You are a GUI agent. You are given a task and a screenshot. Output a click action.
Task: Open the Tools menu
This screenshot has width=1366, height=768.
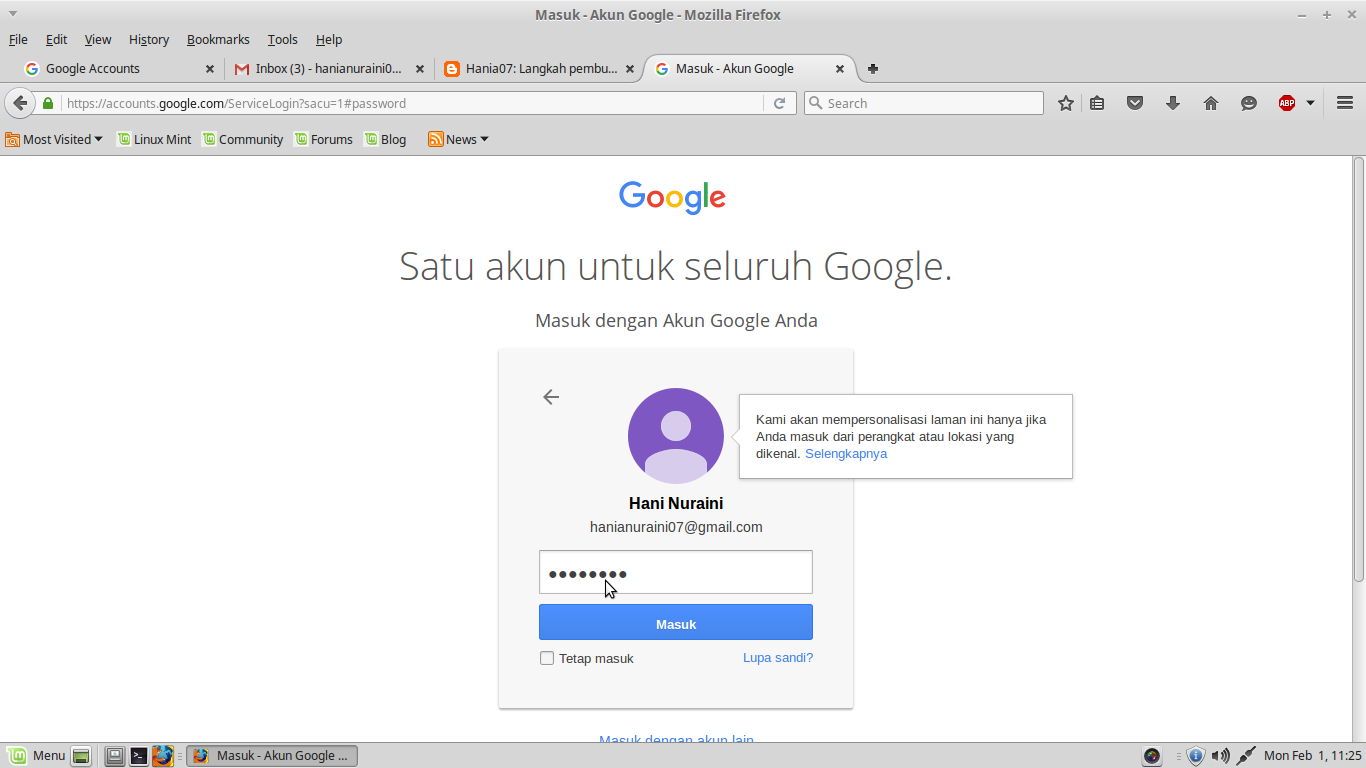[283, 40]
